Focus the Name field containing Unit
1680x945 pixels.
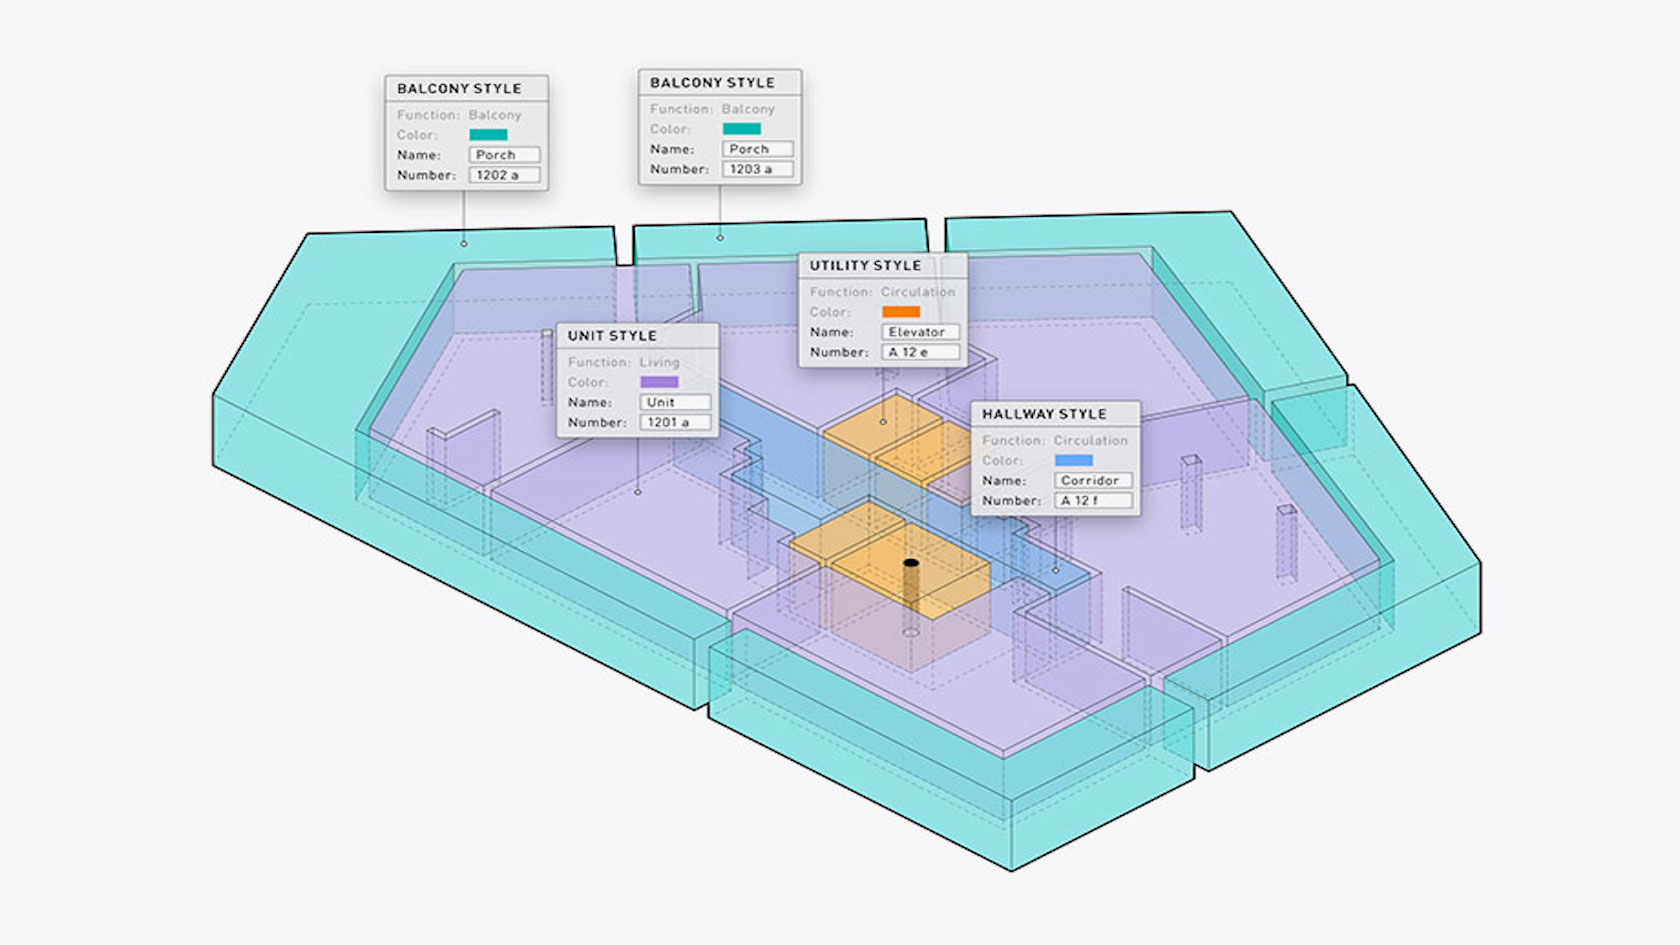coord(675,402)
